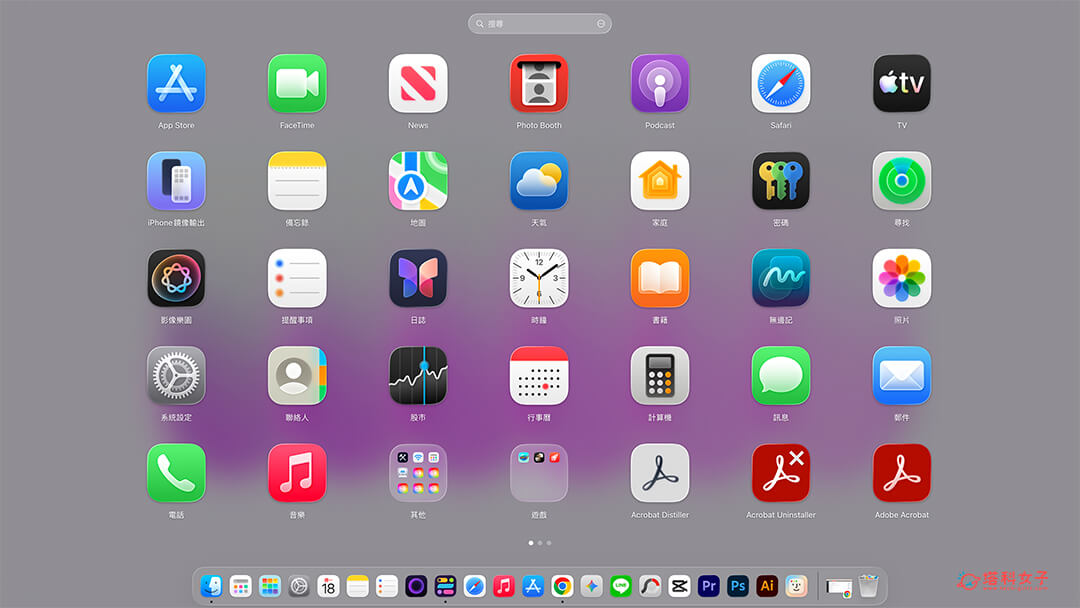The image size is (1080, 608).
Task: Launch the Apple TV app
Action: 902,83
